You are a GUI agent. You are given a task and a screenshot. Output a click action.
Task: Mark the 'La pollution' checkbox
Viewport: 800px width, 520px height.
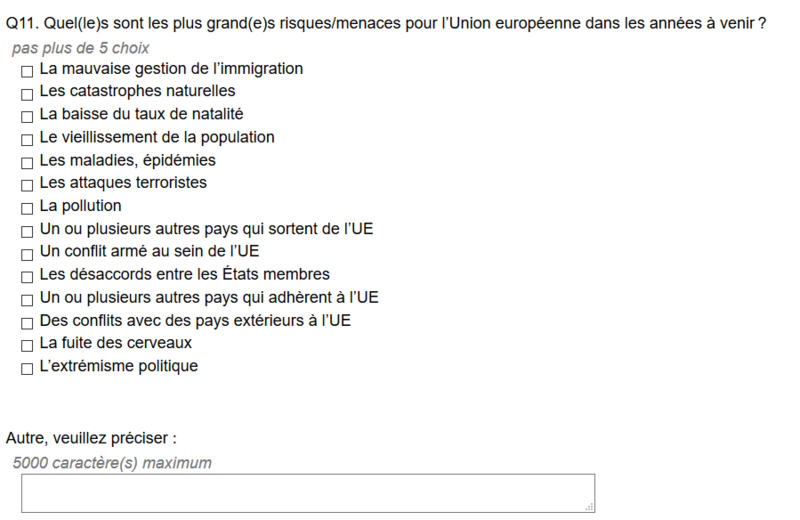click(27, 209)
